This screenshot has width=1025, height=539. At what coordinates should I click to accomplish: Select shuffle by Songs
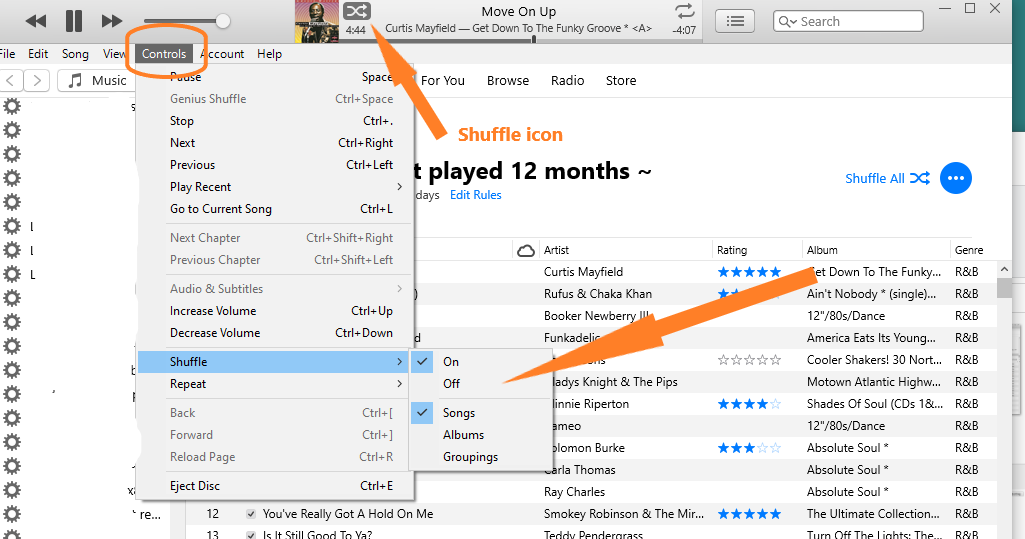point(480,413)
